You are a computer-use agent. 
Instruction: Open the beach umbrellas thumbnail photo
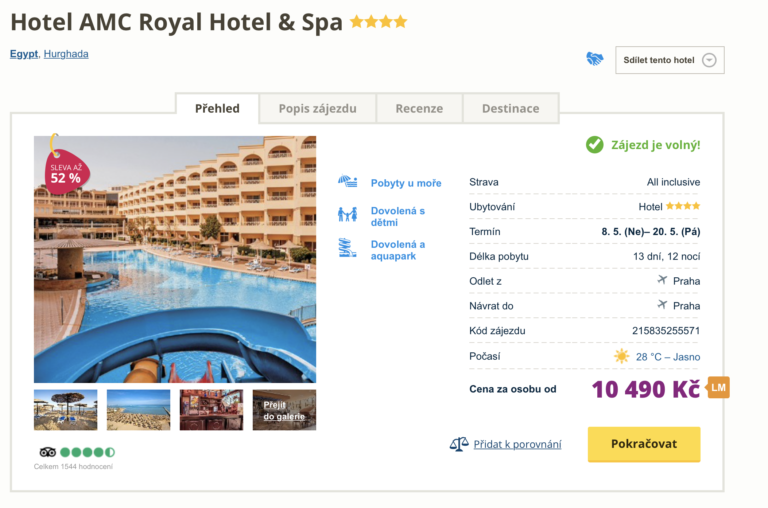click(66, 410)
